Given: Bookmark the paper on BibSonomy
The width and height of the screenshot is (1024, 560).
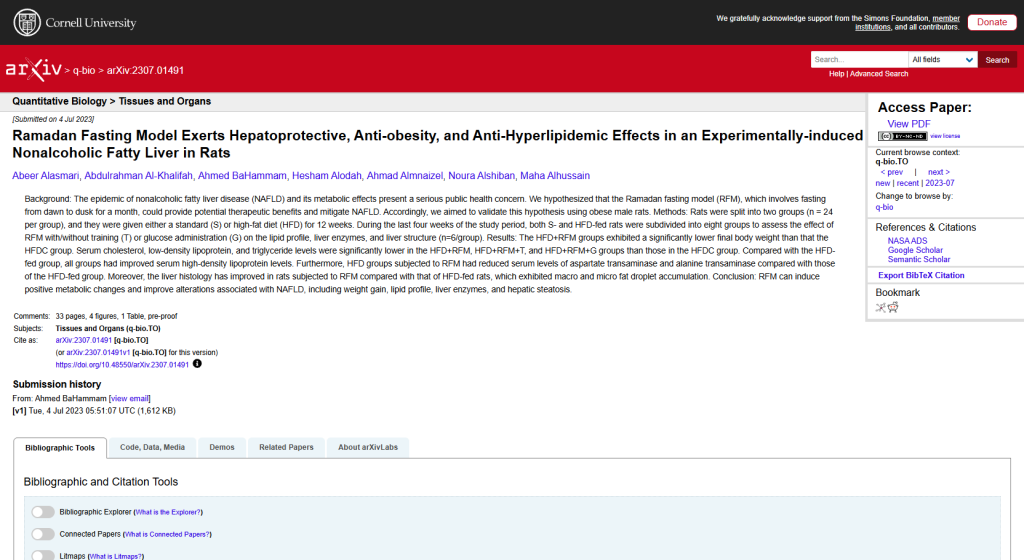Looking at the screenshot, I should [881, 307].
